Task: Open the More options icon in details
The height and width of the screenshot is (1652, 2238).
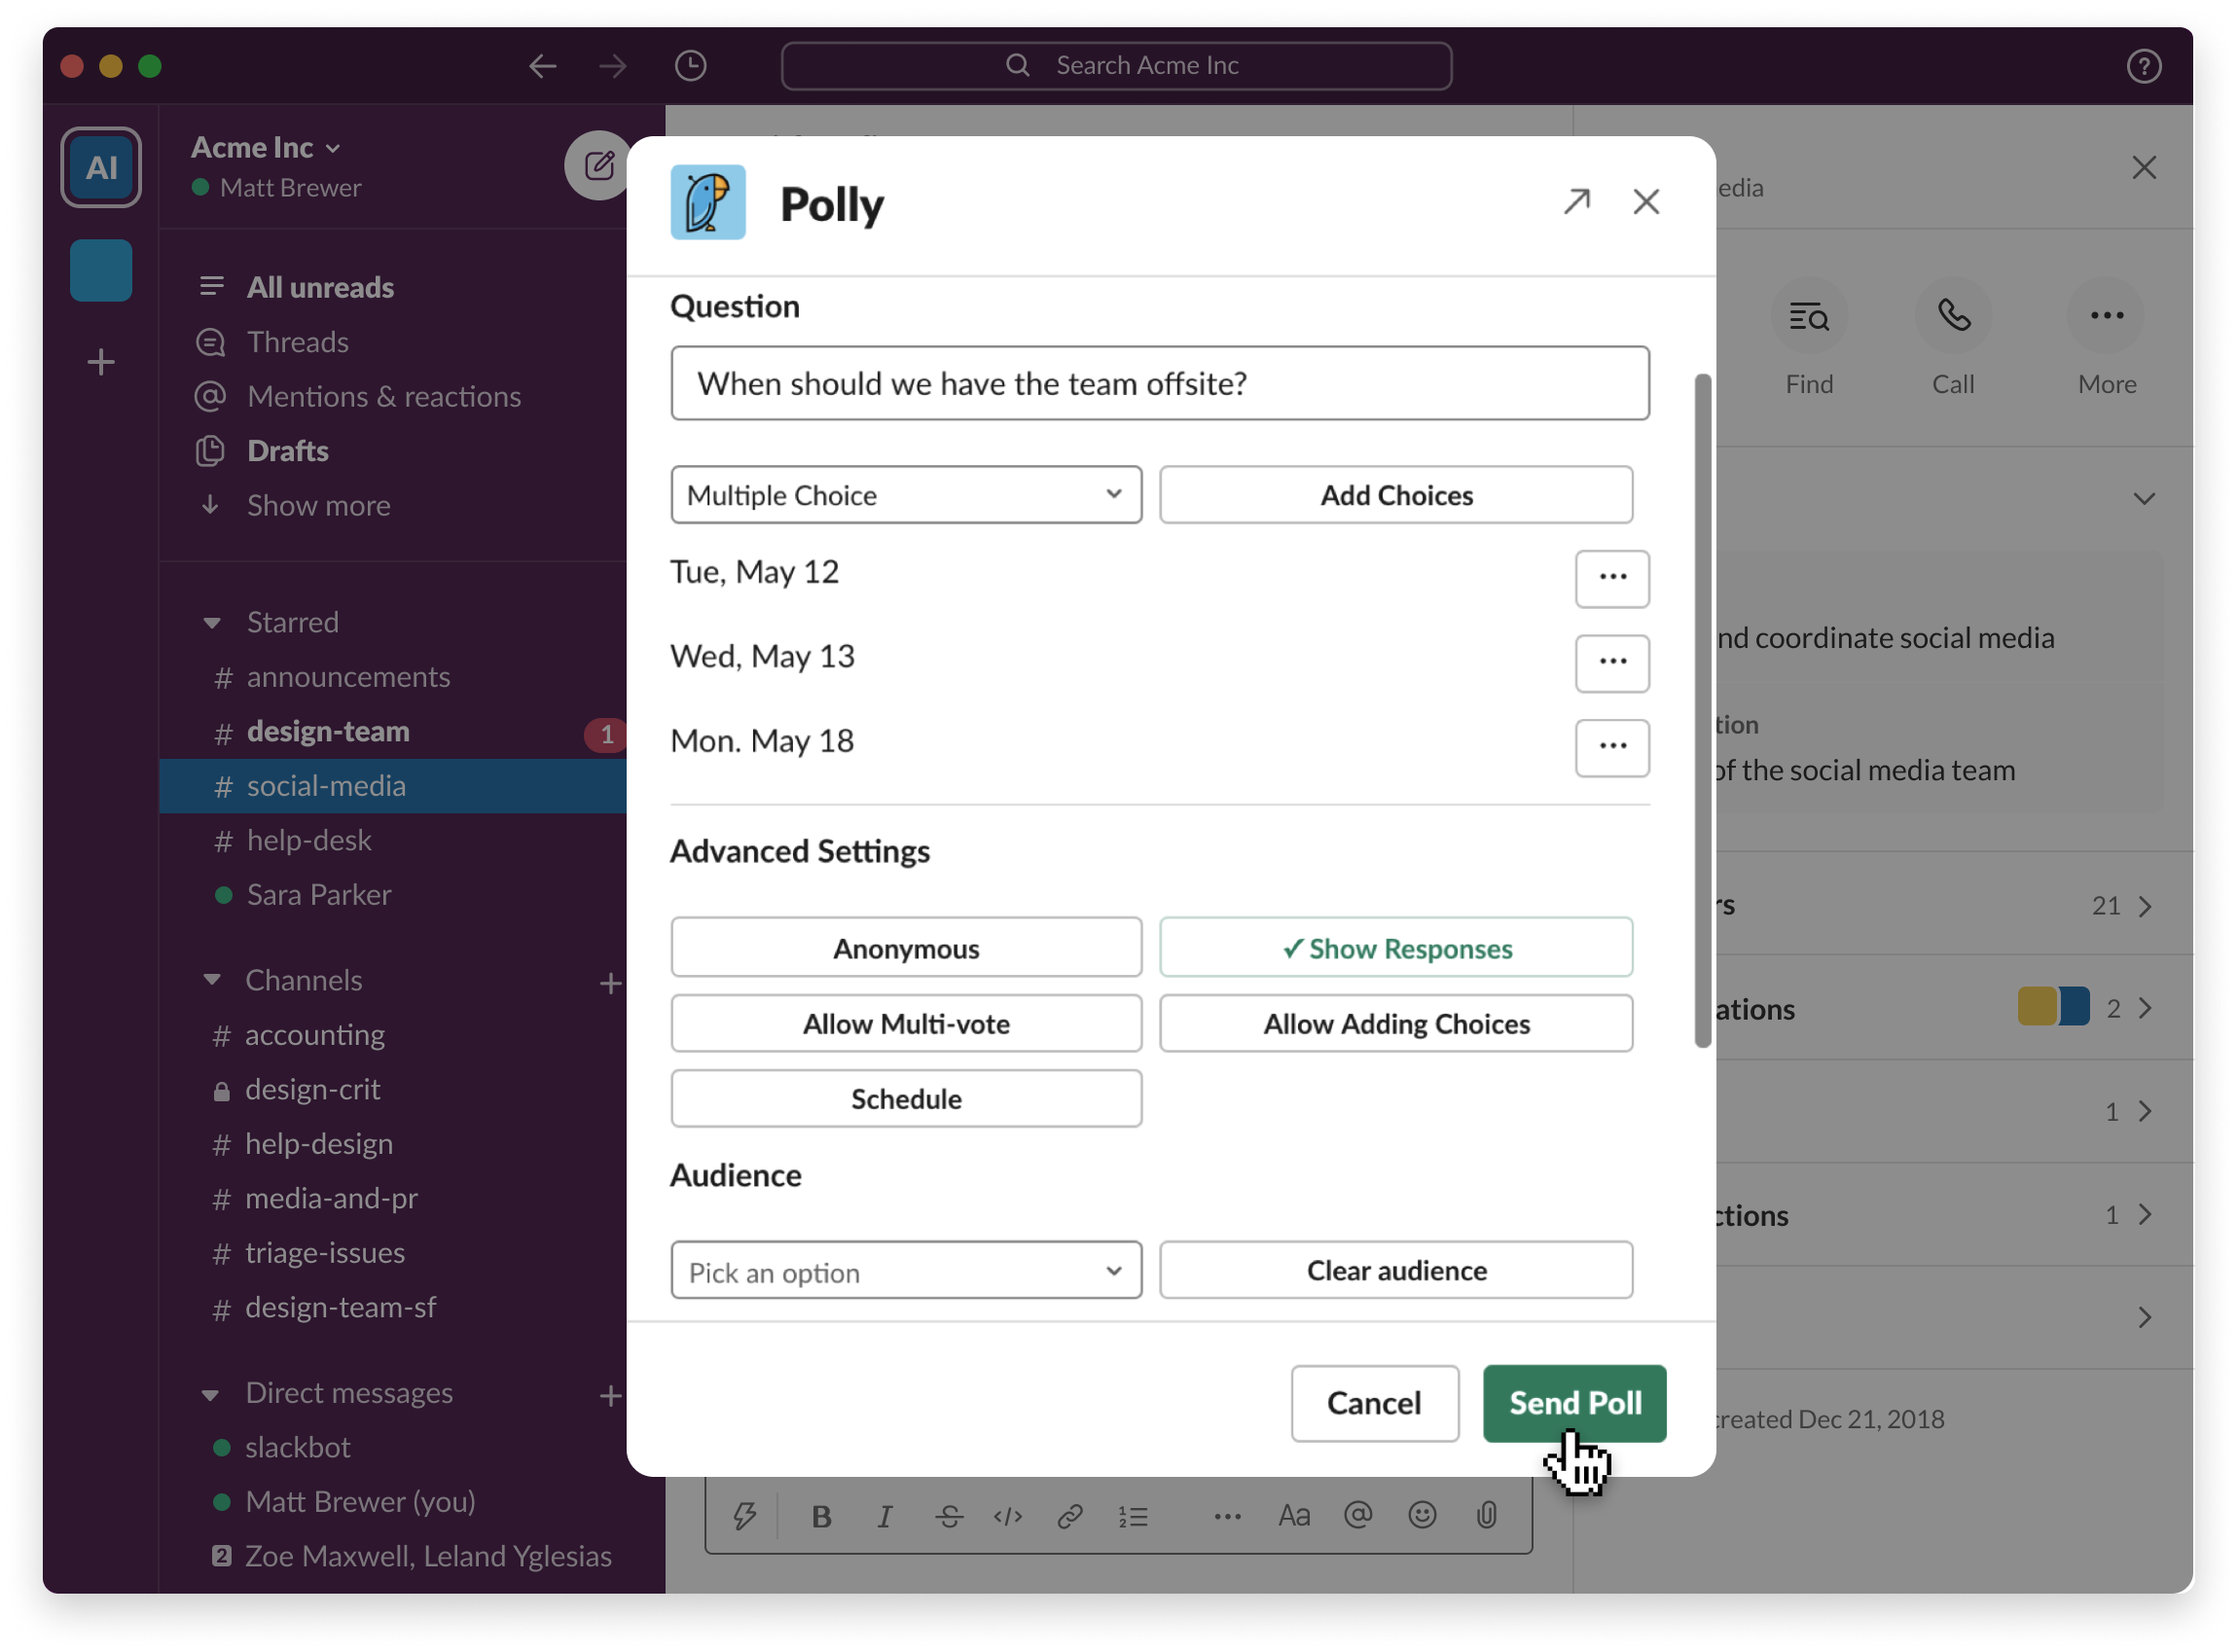Action: (x=2106, y=317)
